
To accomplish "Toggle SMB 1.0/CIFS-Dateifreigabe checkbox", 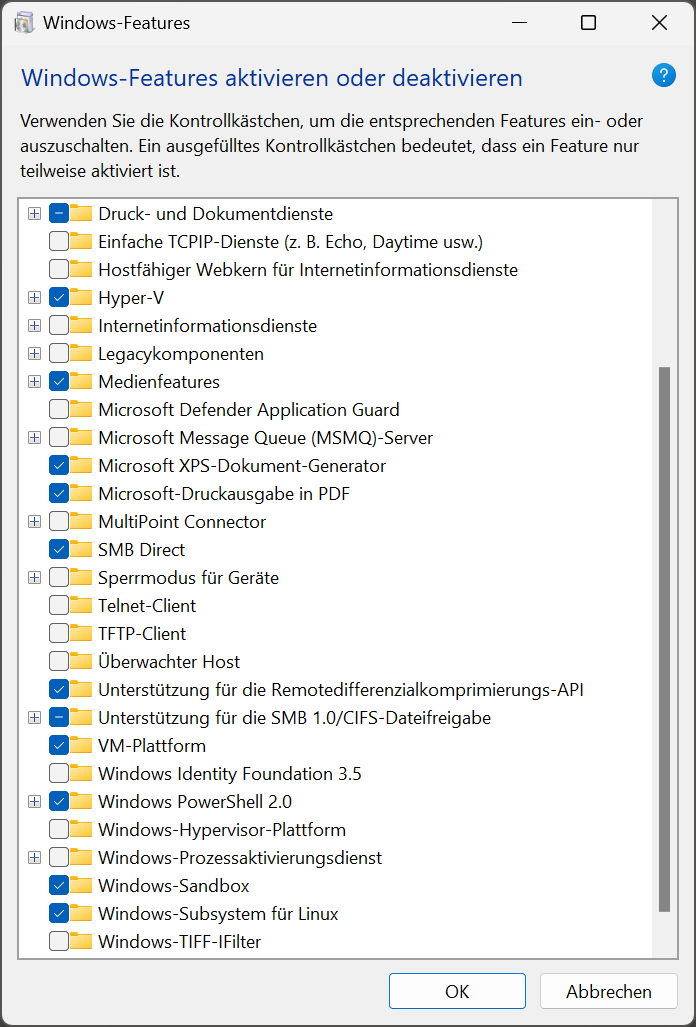I will tap(59, 717).
